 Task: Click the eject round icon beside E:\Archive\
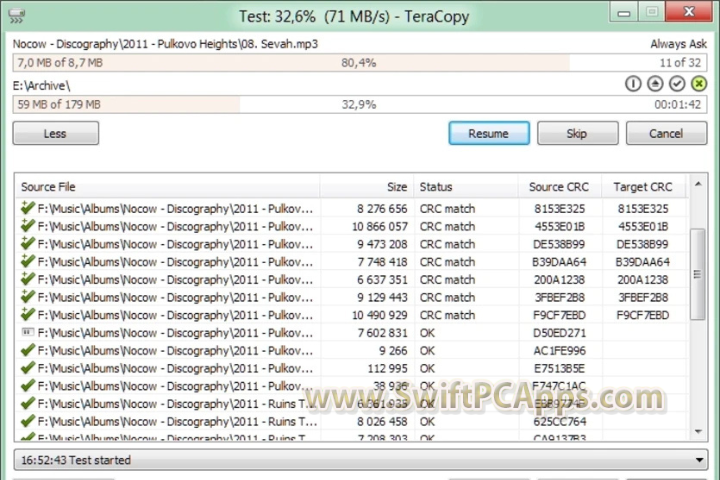click(655, 84)
